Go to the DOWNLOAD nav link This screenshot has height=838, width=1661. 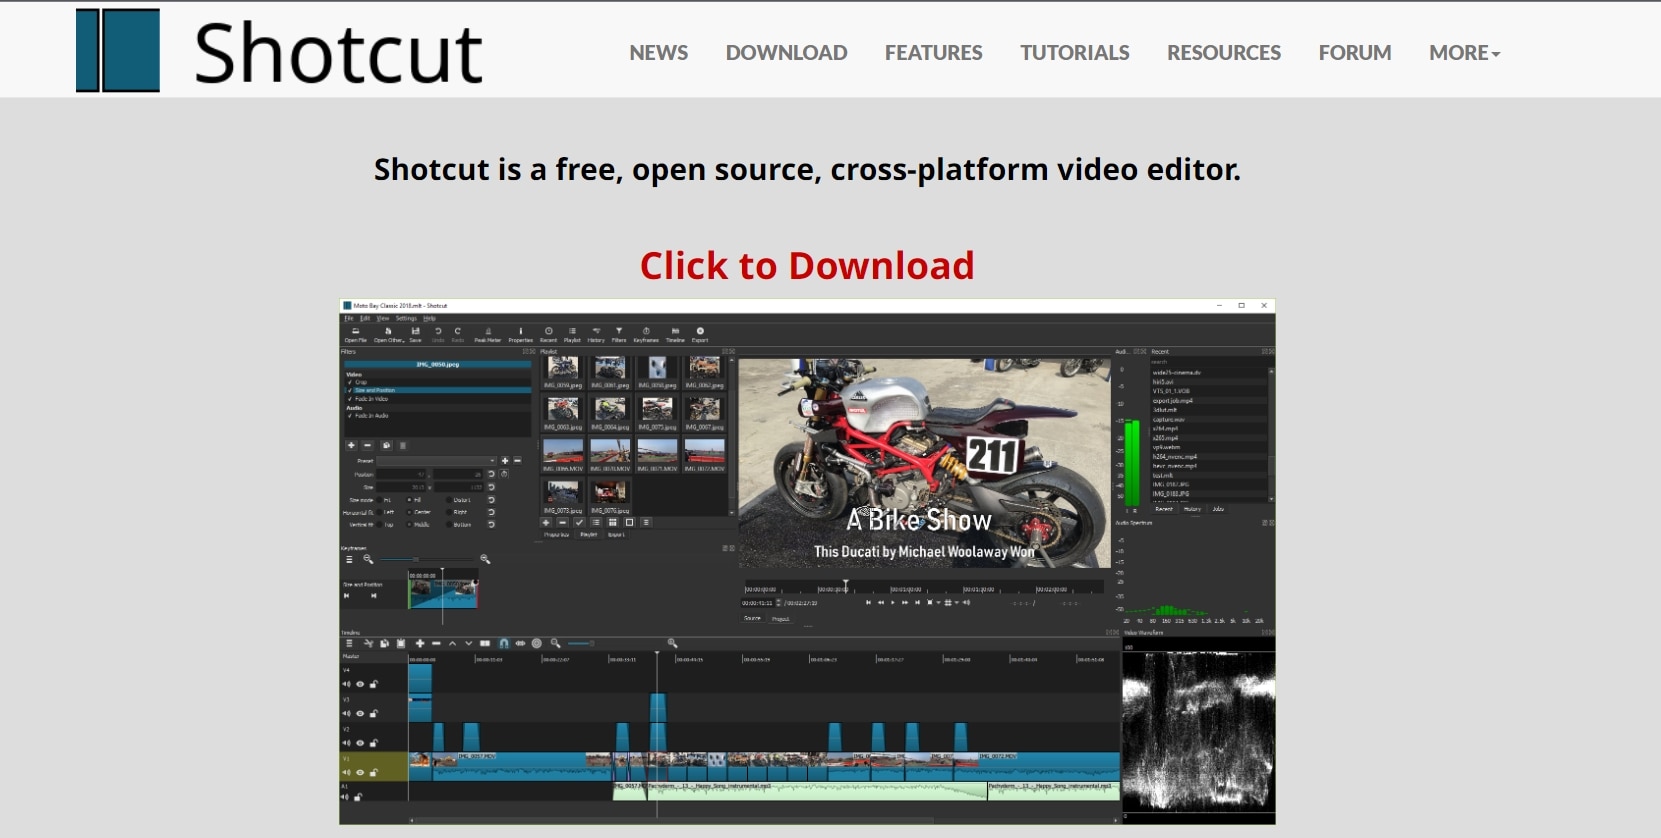point(786,52)
